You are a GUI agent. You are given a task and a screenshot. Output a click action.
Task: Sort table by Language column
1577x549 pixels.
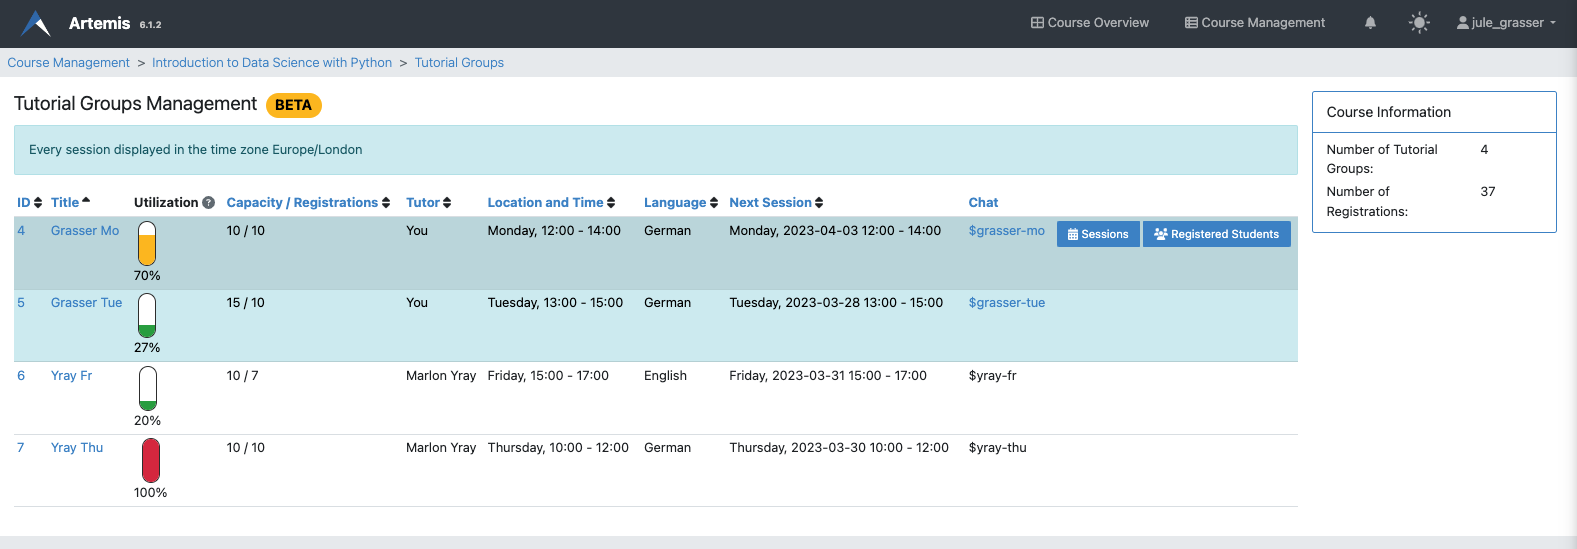click(680, 203)
